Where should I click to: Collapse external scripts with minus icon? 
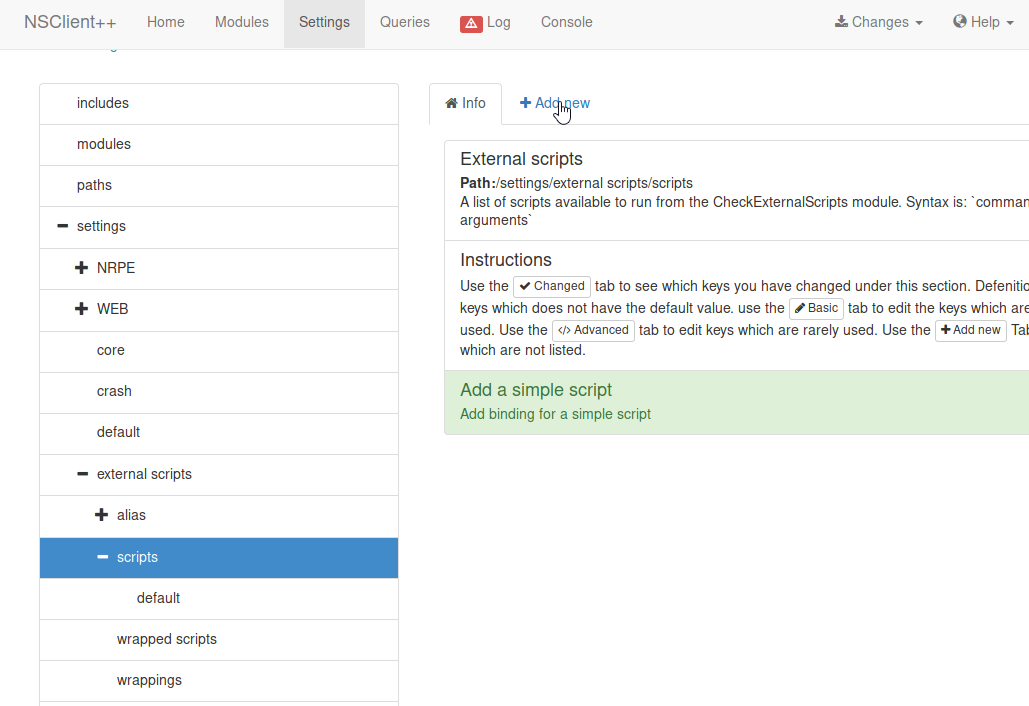click(82, 474)
